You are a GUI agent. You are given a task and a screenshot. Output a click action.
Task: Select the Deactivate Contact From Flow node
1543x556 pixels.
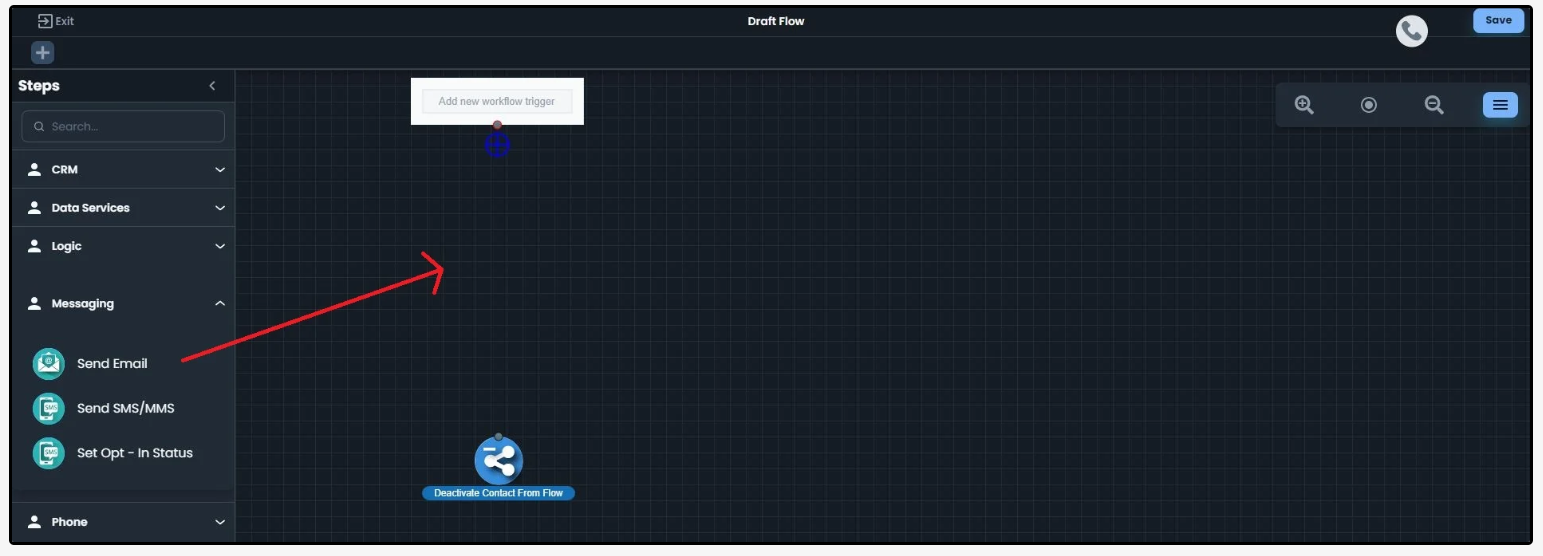tap(498, 461)
